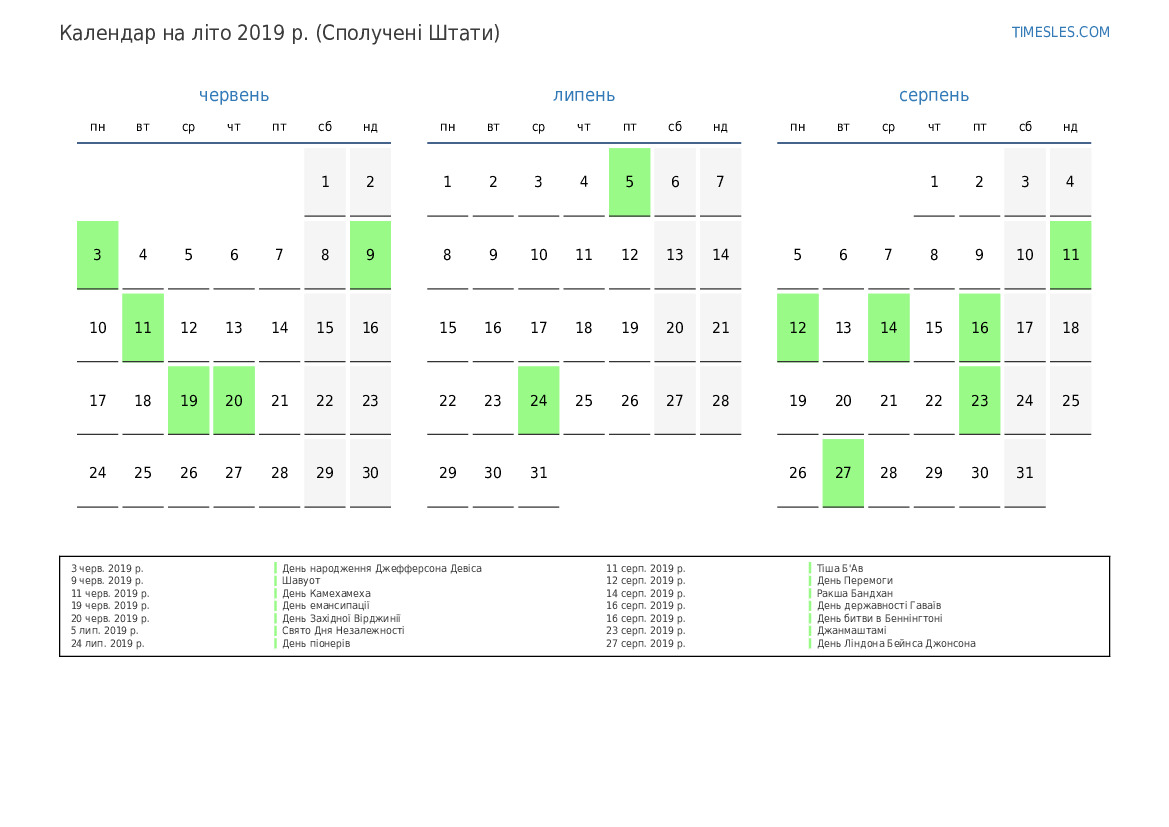Select highlighted day 27 in серпень
This screenshot has height=827, width=1169.
pos(843,473)
